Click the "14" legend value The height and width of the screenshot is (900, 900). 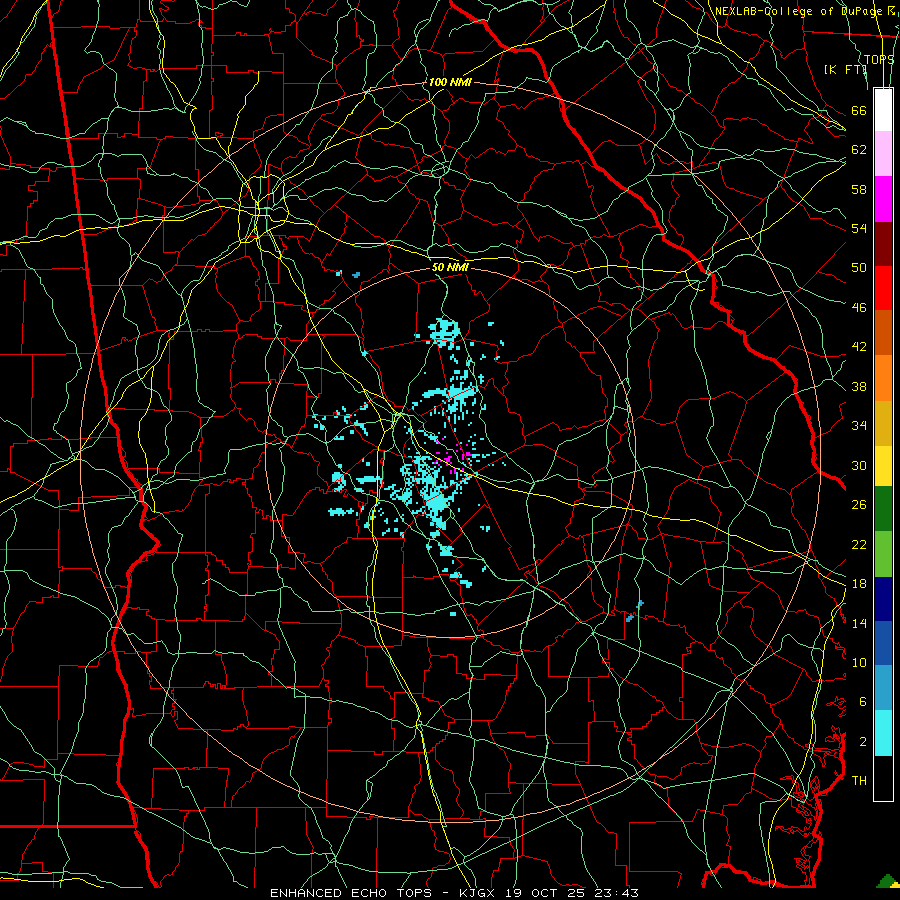[859, 623]
